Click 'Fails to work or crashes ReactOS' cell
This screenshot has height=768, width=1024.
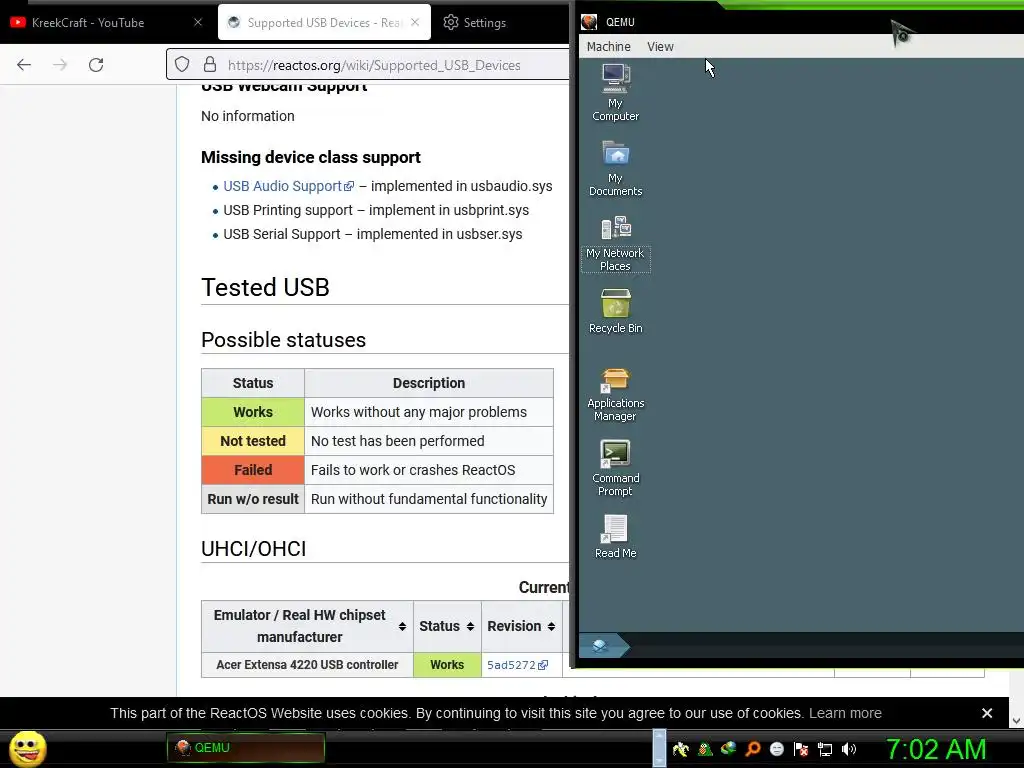[x=428, y=470]
